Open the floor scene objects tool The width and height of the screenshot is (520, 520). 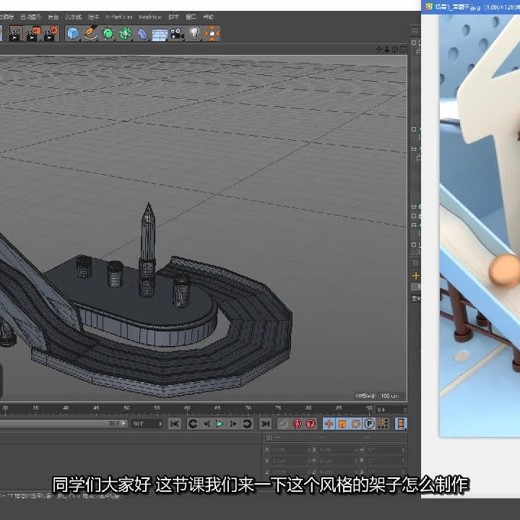click(159, 34)
